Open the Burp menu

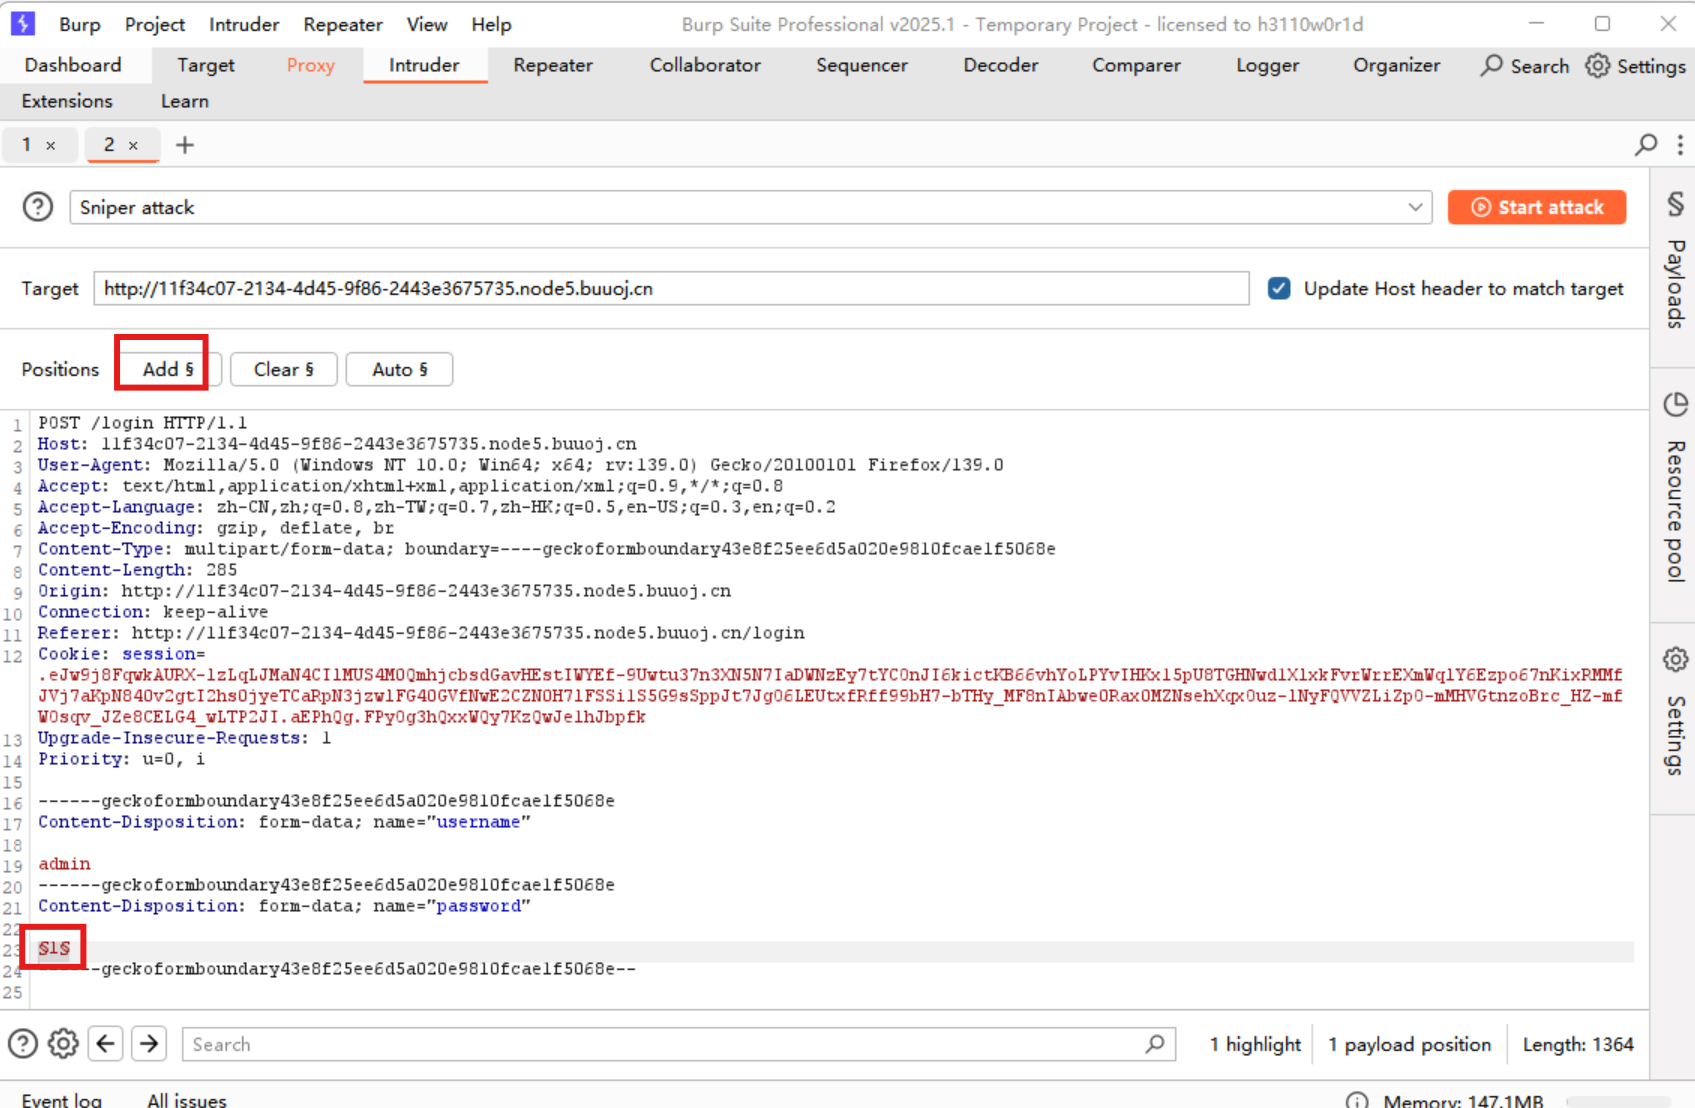(x=80, y=24)
